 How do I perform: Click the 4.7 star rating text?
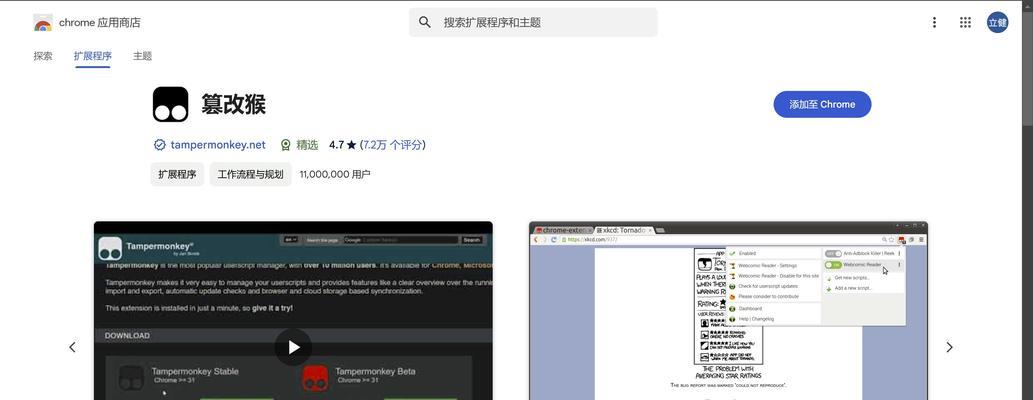pyautogui.click(x=343, y=145)
